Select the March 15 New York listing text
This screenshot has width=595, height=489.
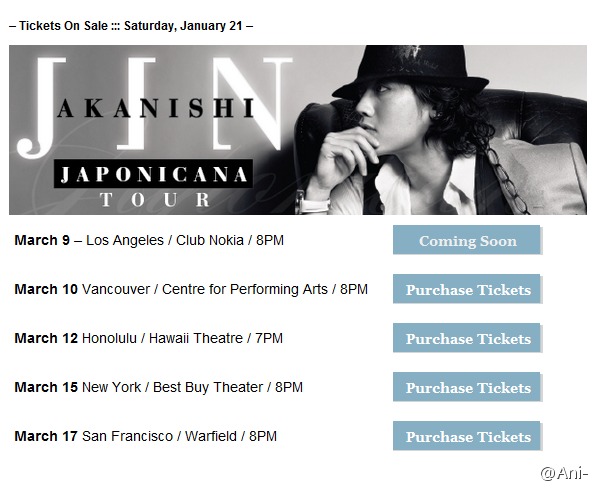[x=159, y=387]
